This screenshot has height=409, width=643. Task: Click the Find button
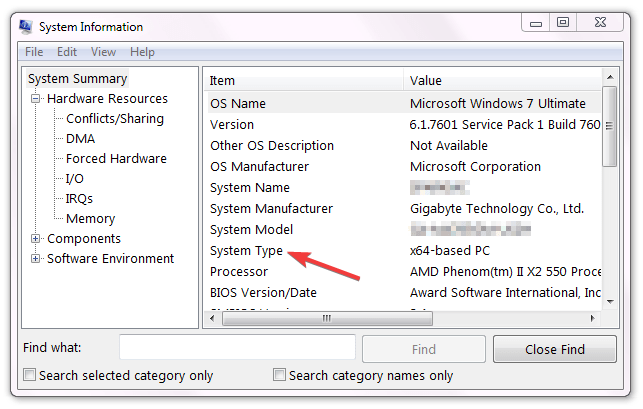(423, 349)
